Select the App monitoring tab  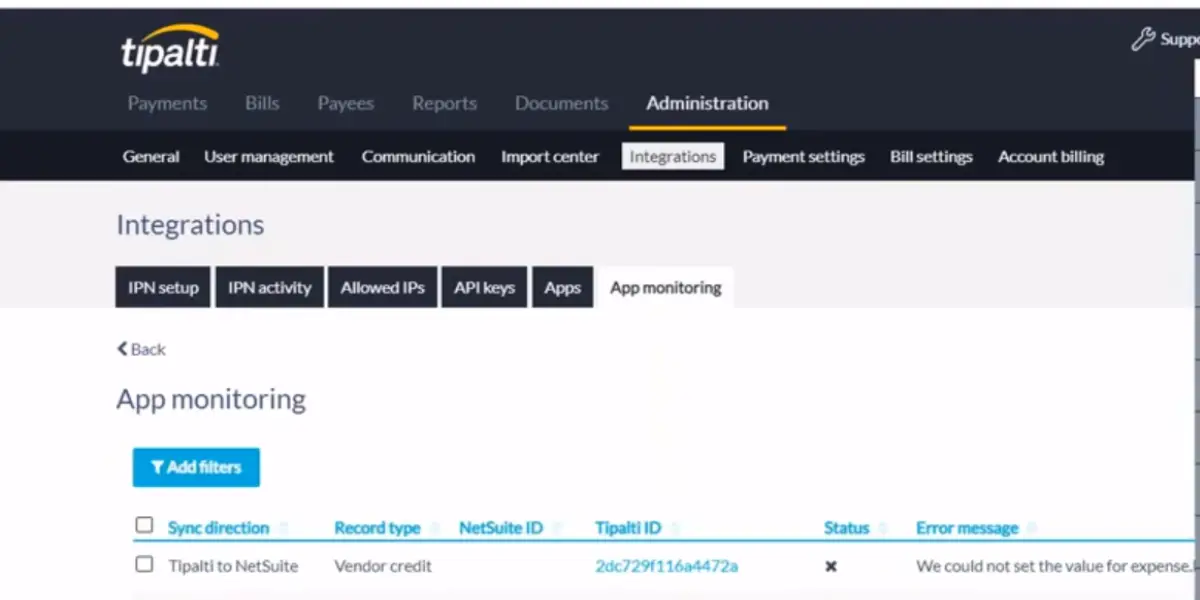point(665,287)
